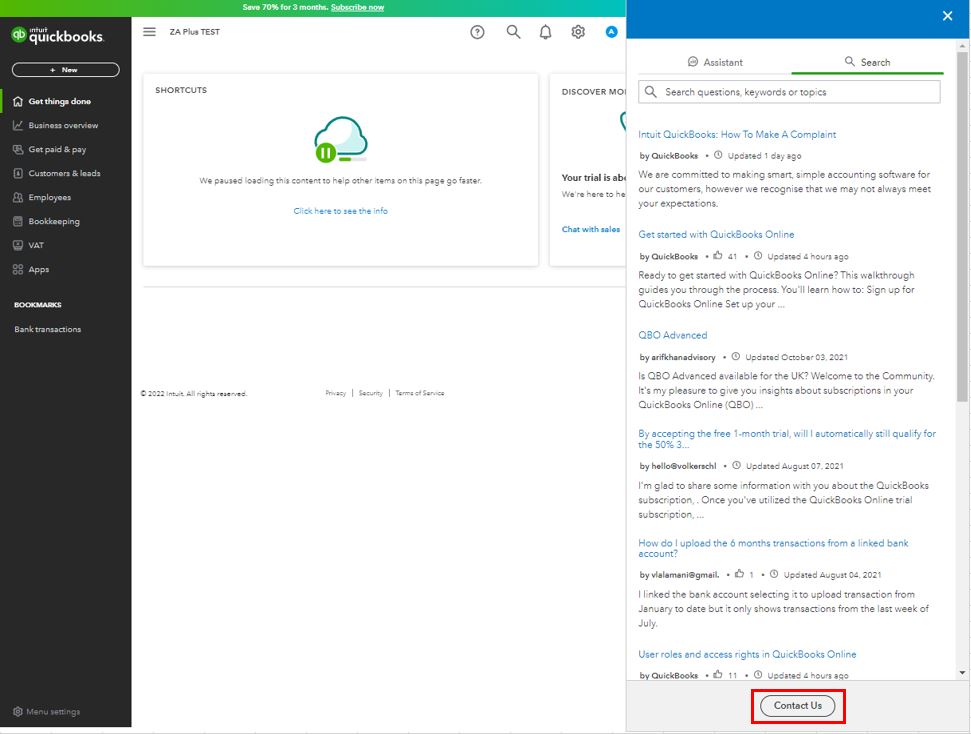Open the Notifications bell icon

(x=545, y=32)
